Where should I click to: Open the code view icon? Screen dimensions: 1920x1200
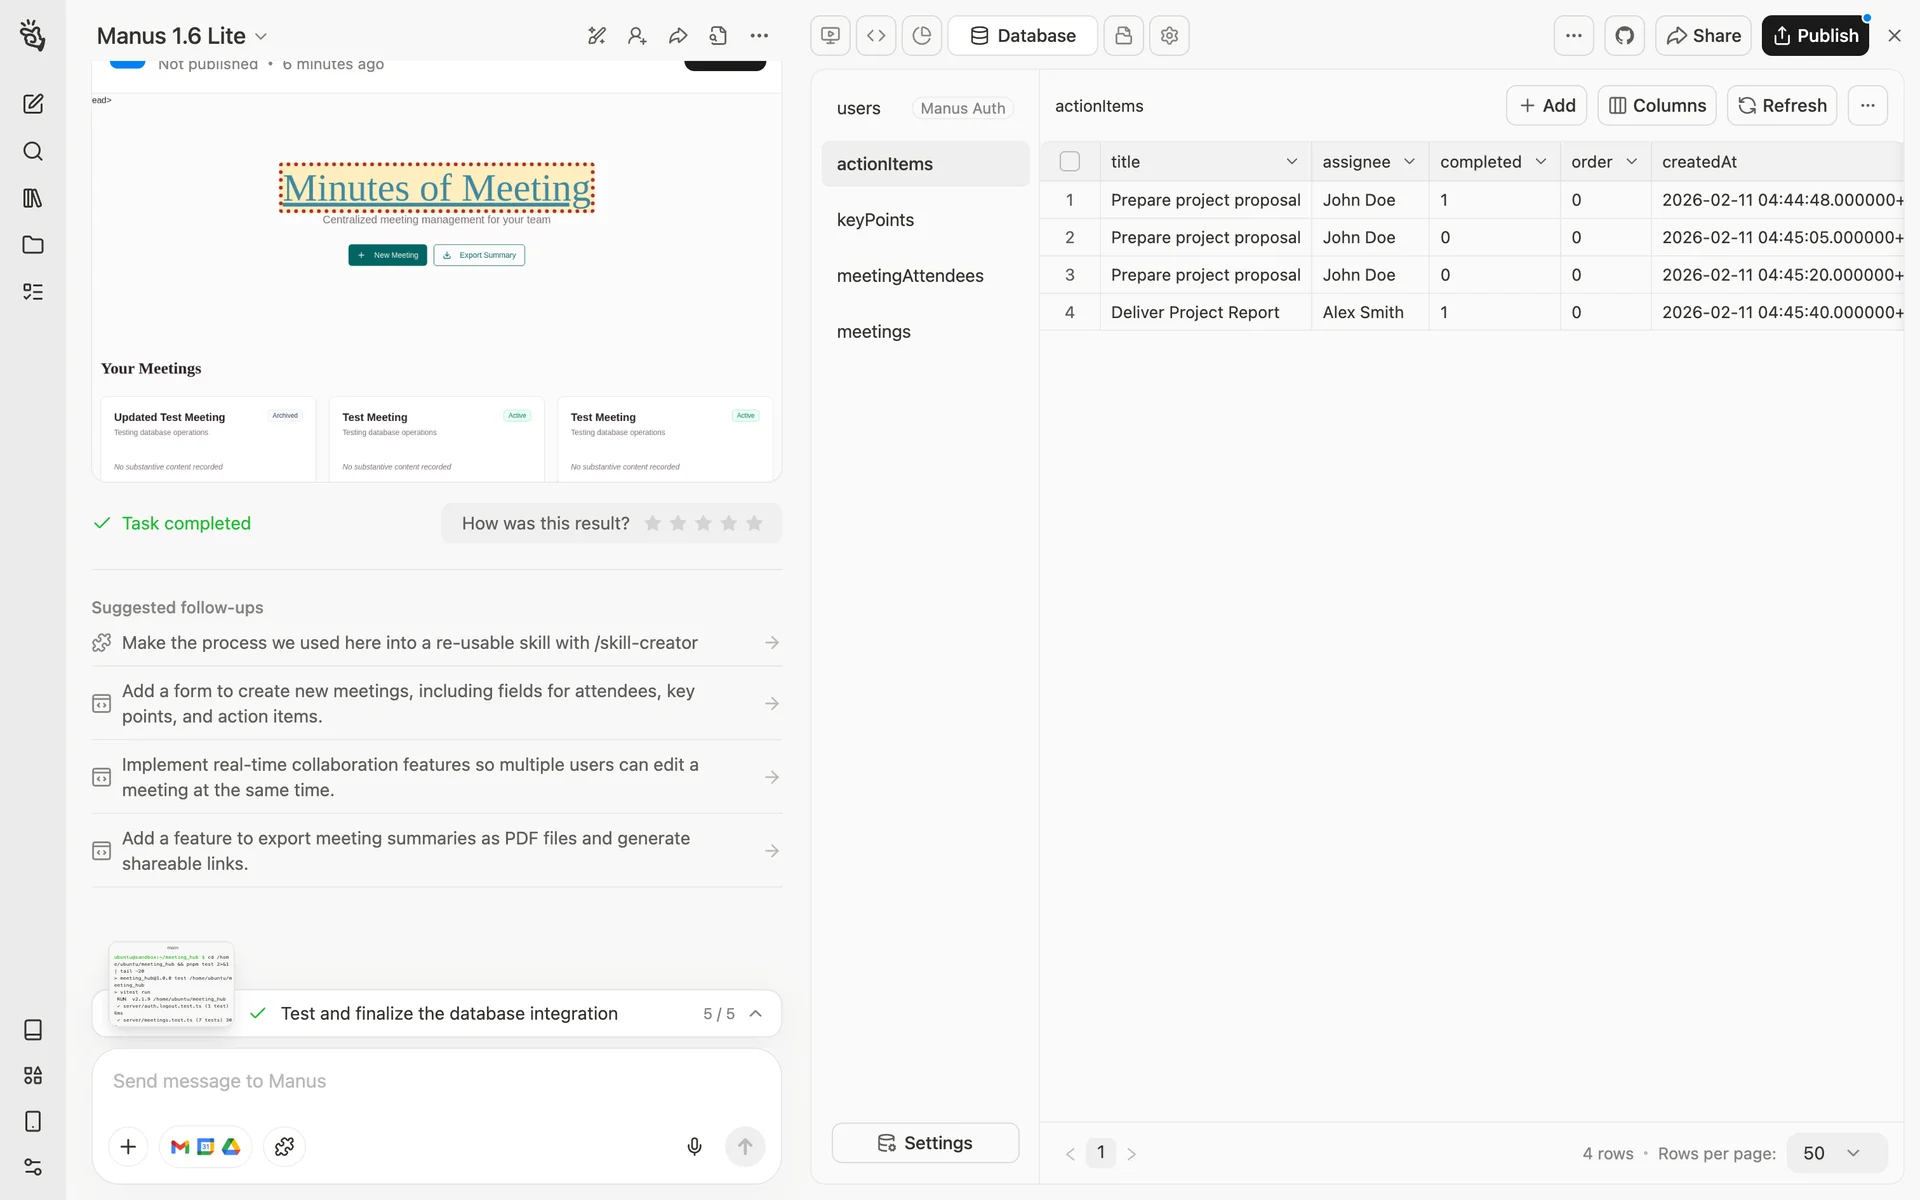876,36
